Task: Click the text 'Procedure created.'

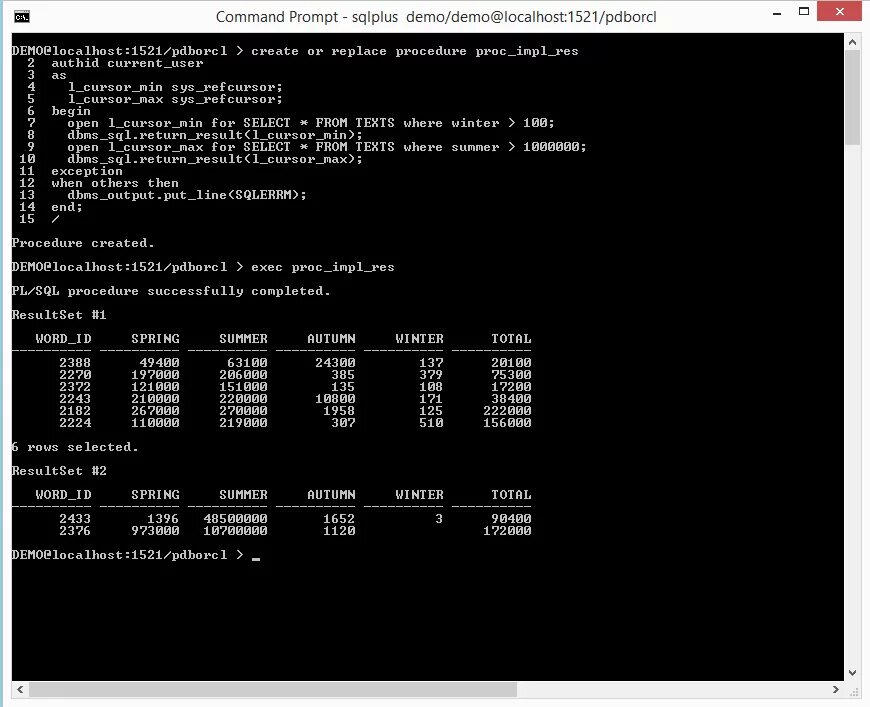Action: pos(83,243)
